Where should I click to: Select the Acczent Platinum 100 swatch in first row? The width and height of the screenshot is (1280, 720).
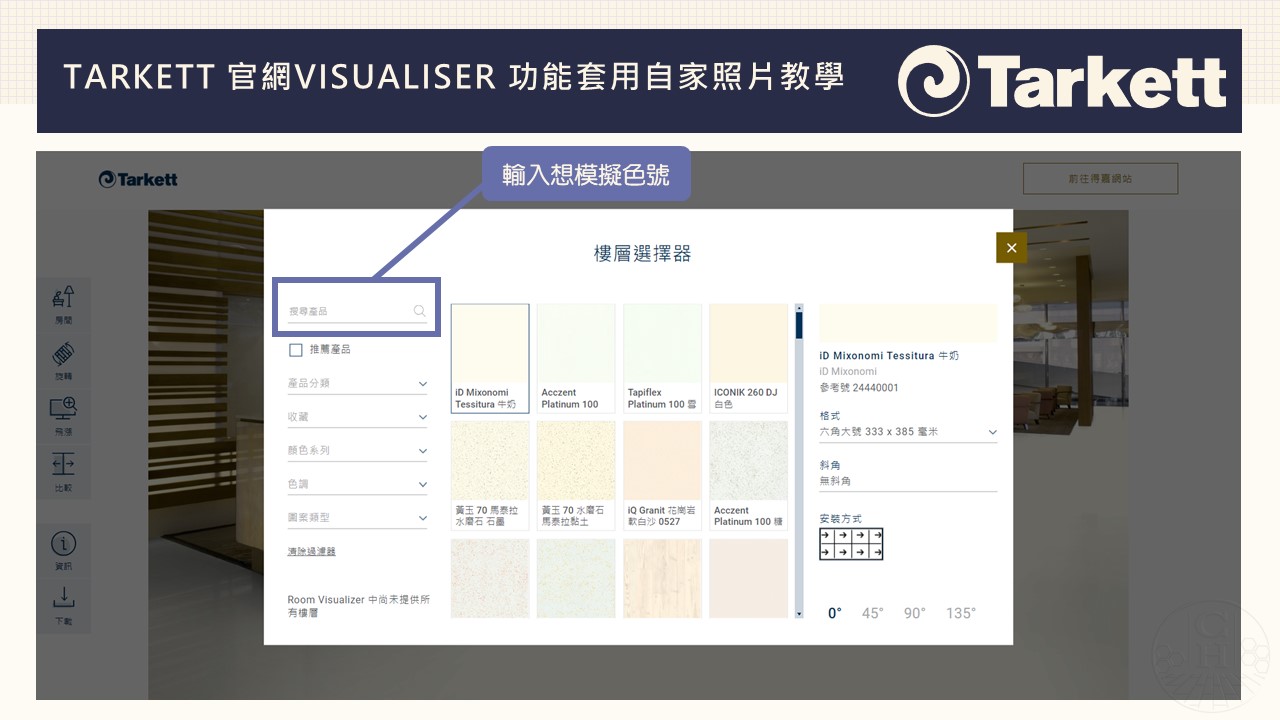coord(576,358)
